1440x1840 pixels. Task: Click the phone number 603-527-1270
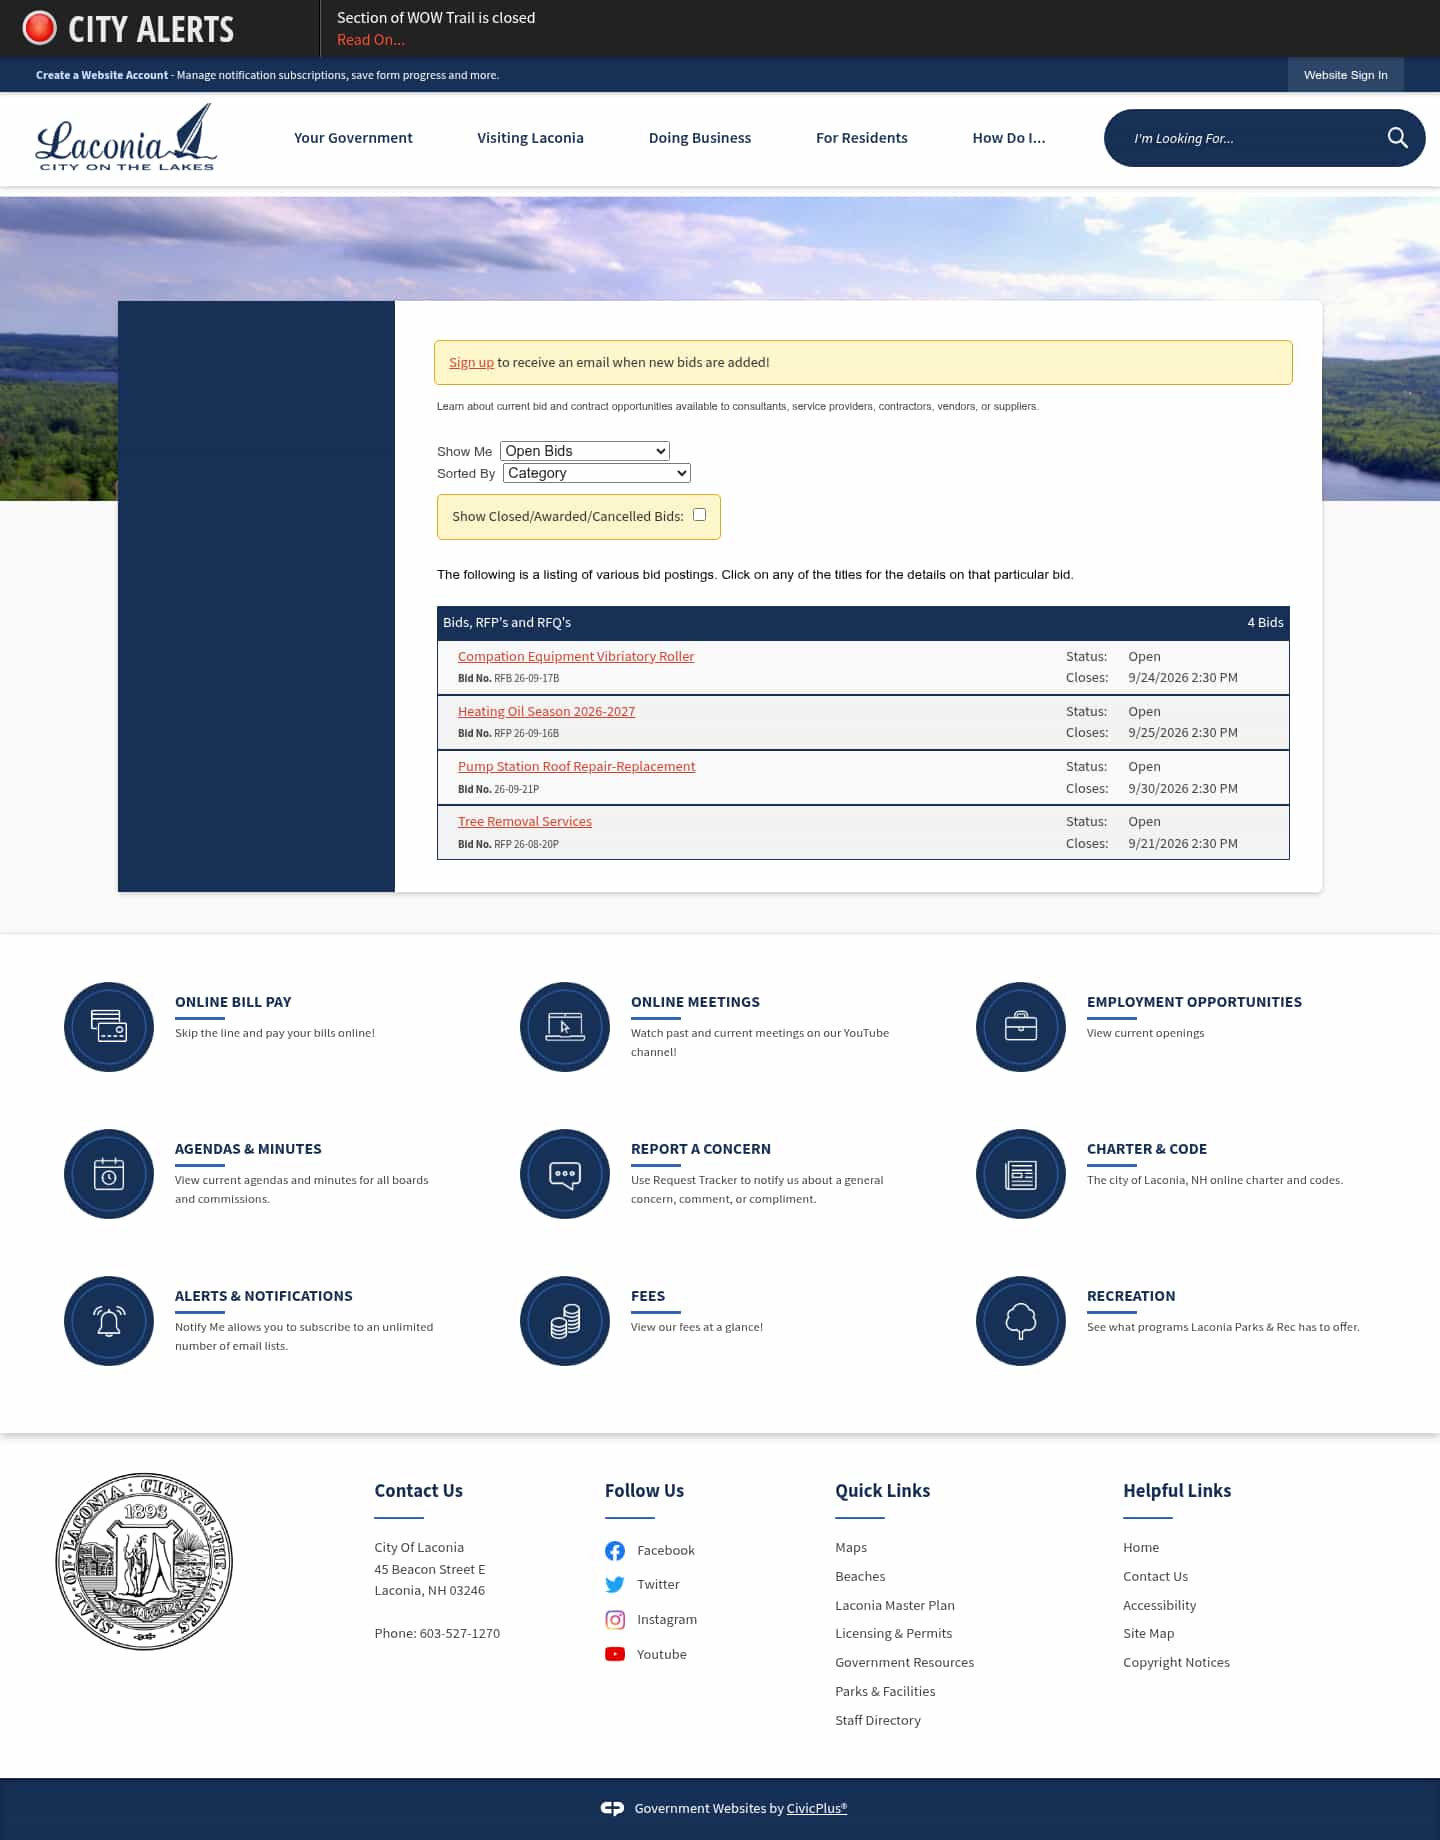pos(460,1634)
